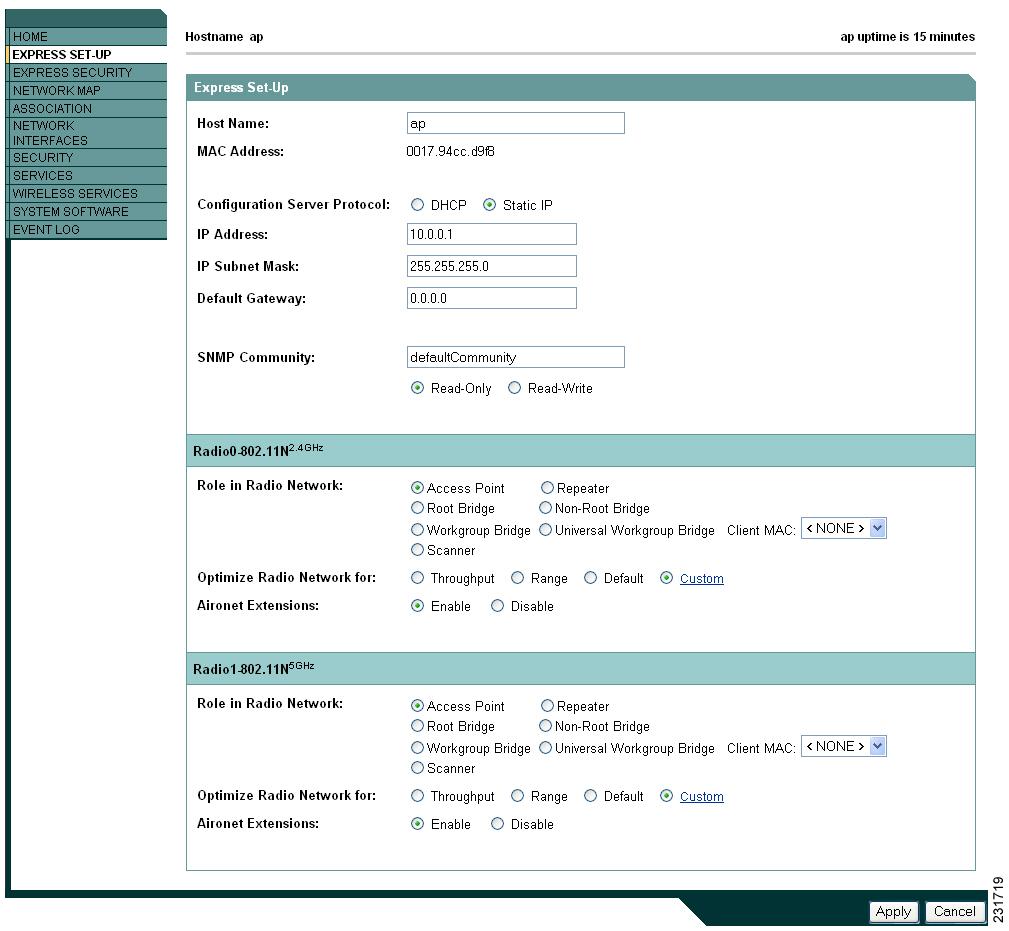Click the Apply button
The image size is (1009, 931).
pyautogui.click(x=893, y=911)
